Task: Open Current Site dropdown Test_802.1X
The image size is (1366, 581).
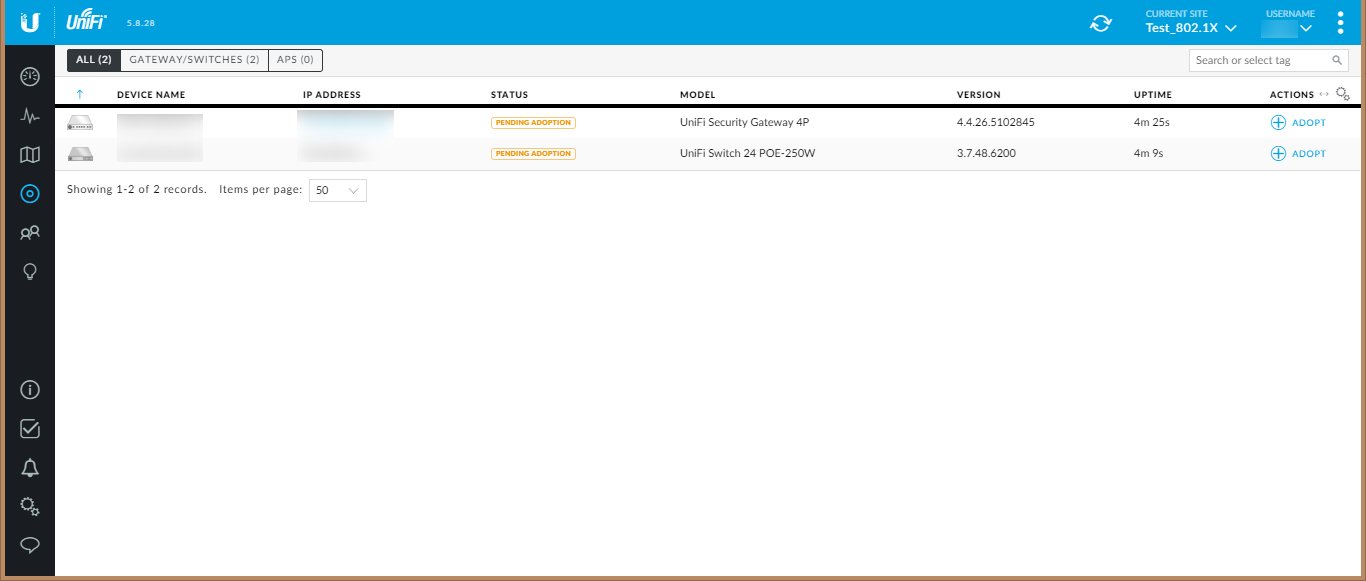Action: (x=1191, y=28)
